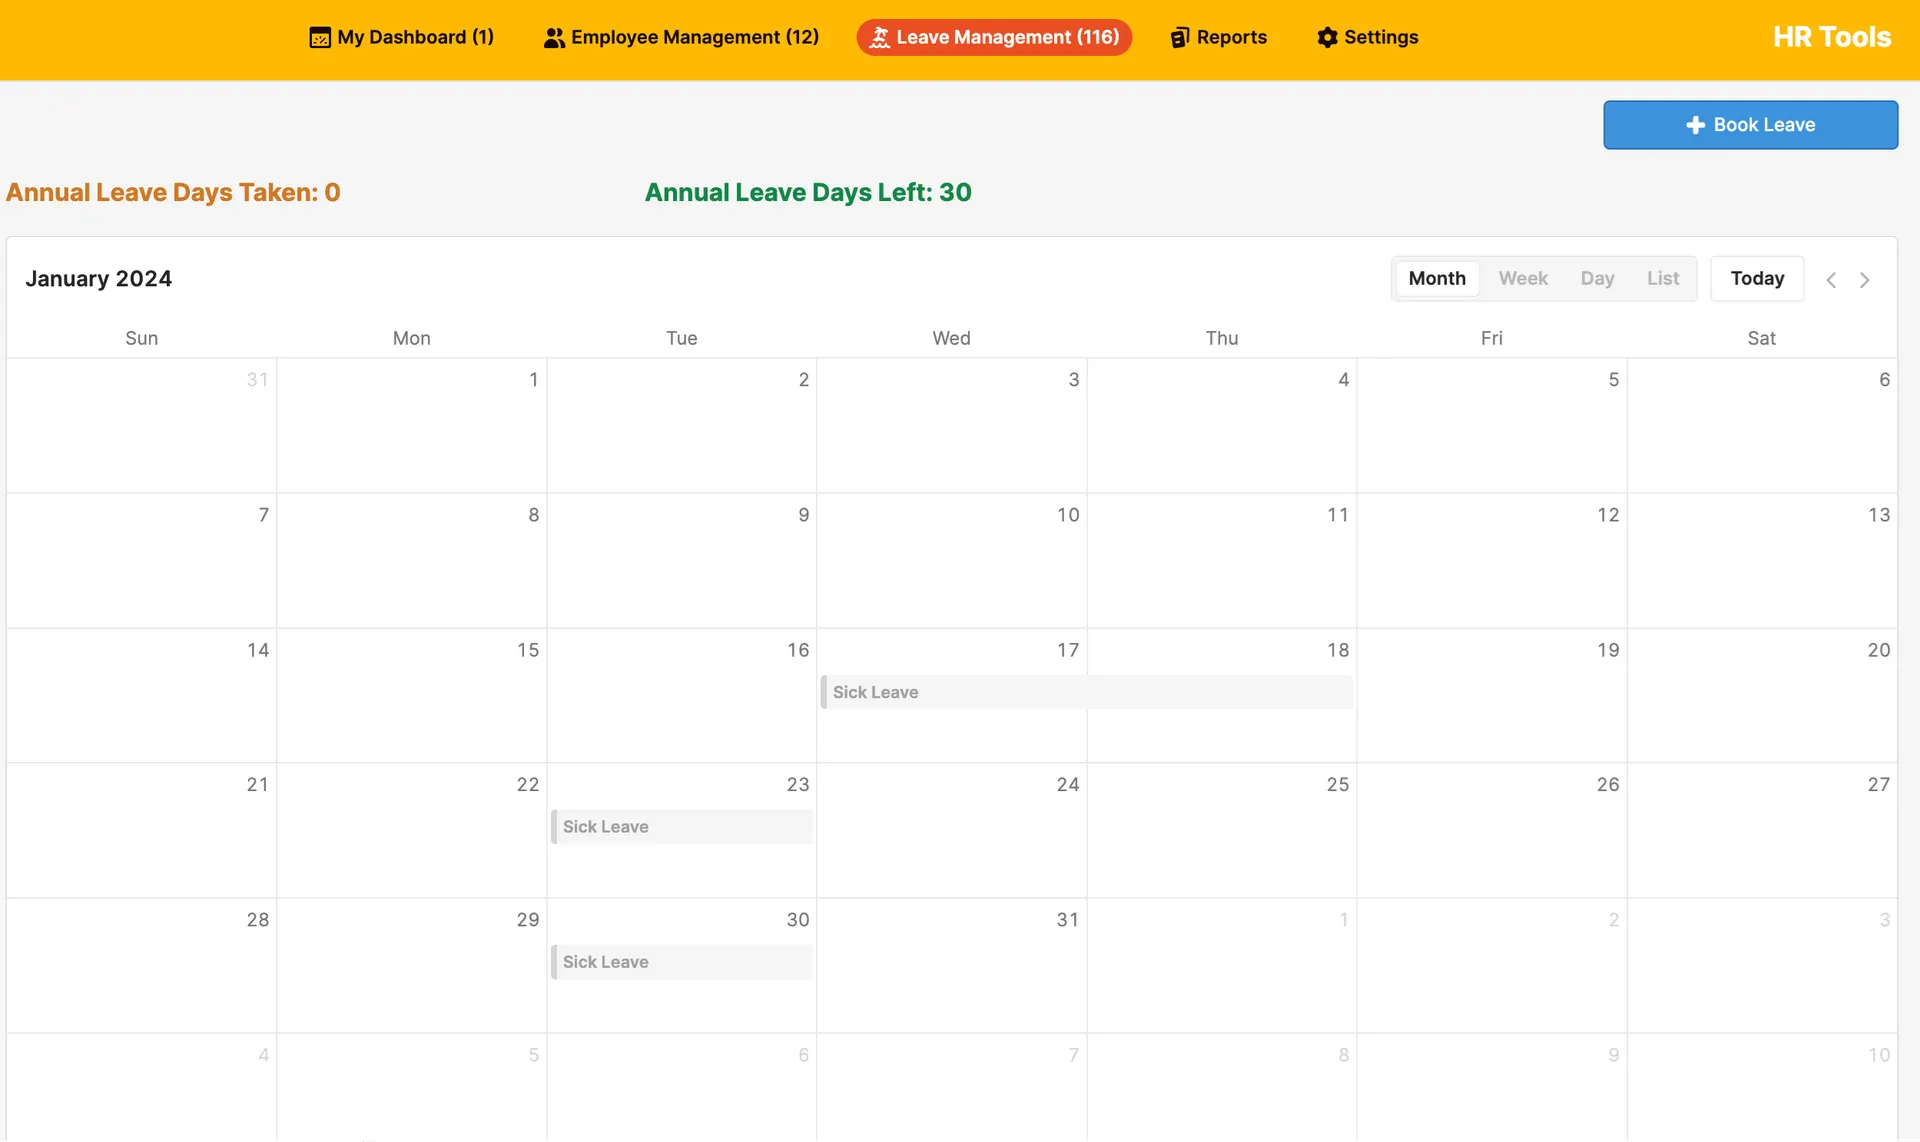Switch calendar to Day view
Screen dimensions: 1920x1142
click(1597, 279)
